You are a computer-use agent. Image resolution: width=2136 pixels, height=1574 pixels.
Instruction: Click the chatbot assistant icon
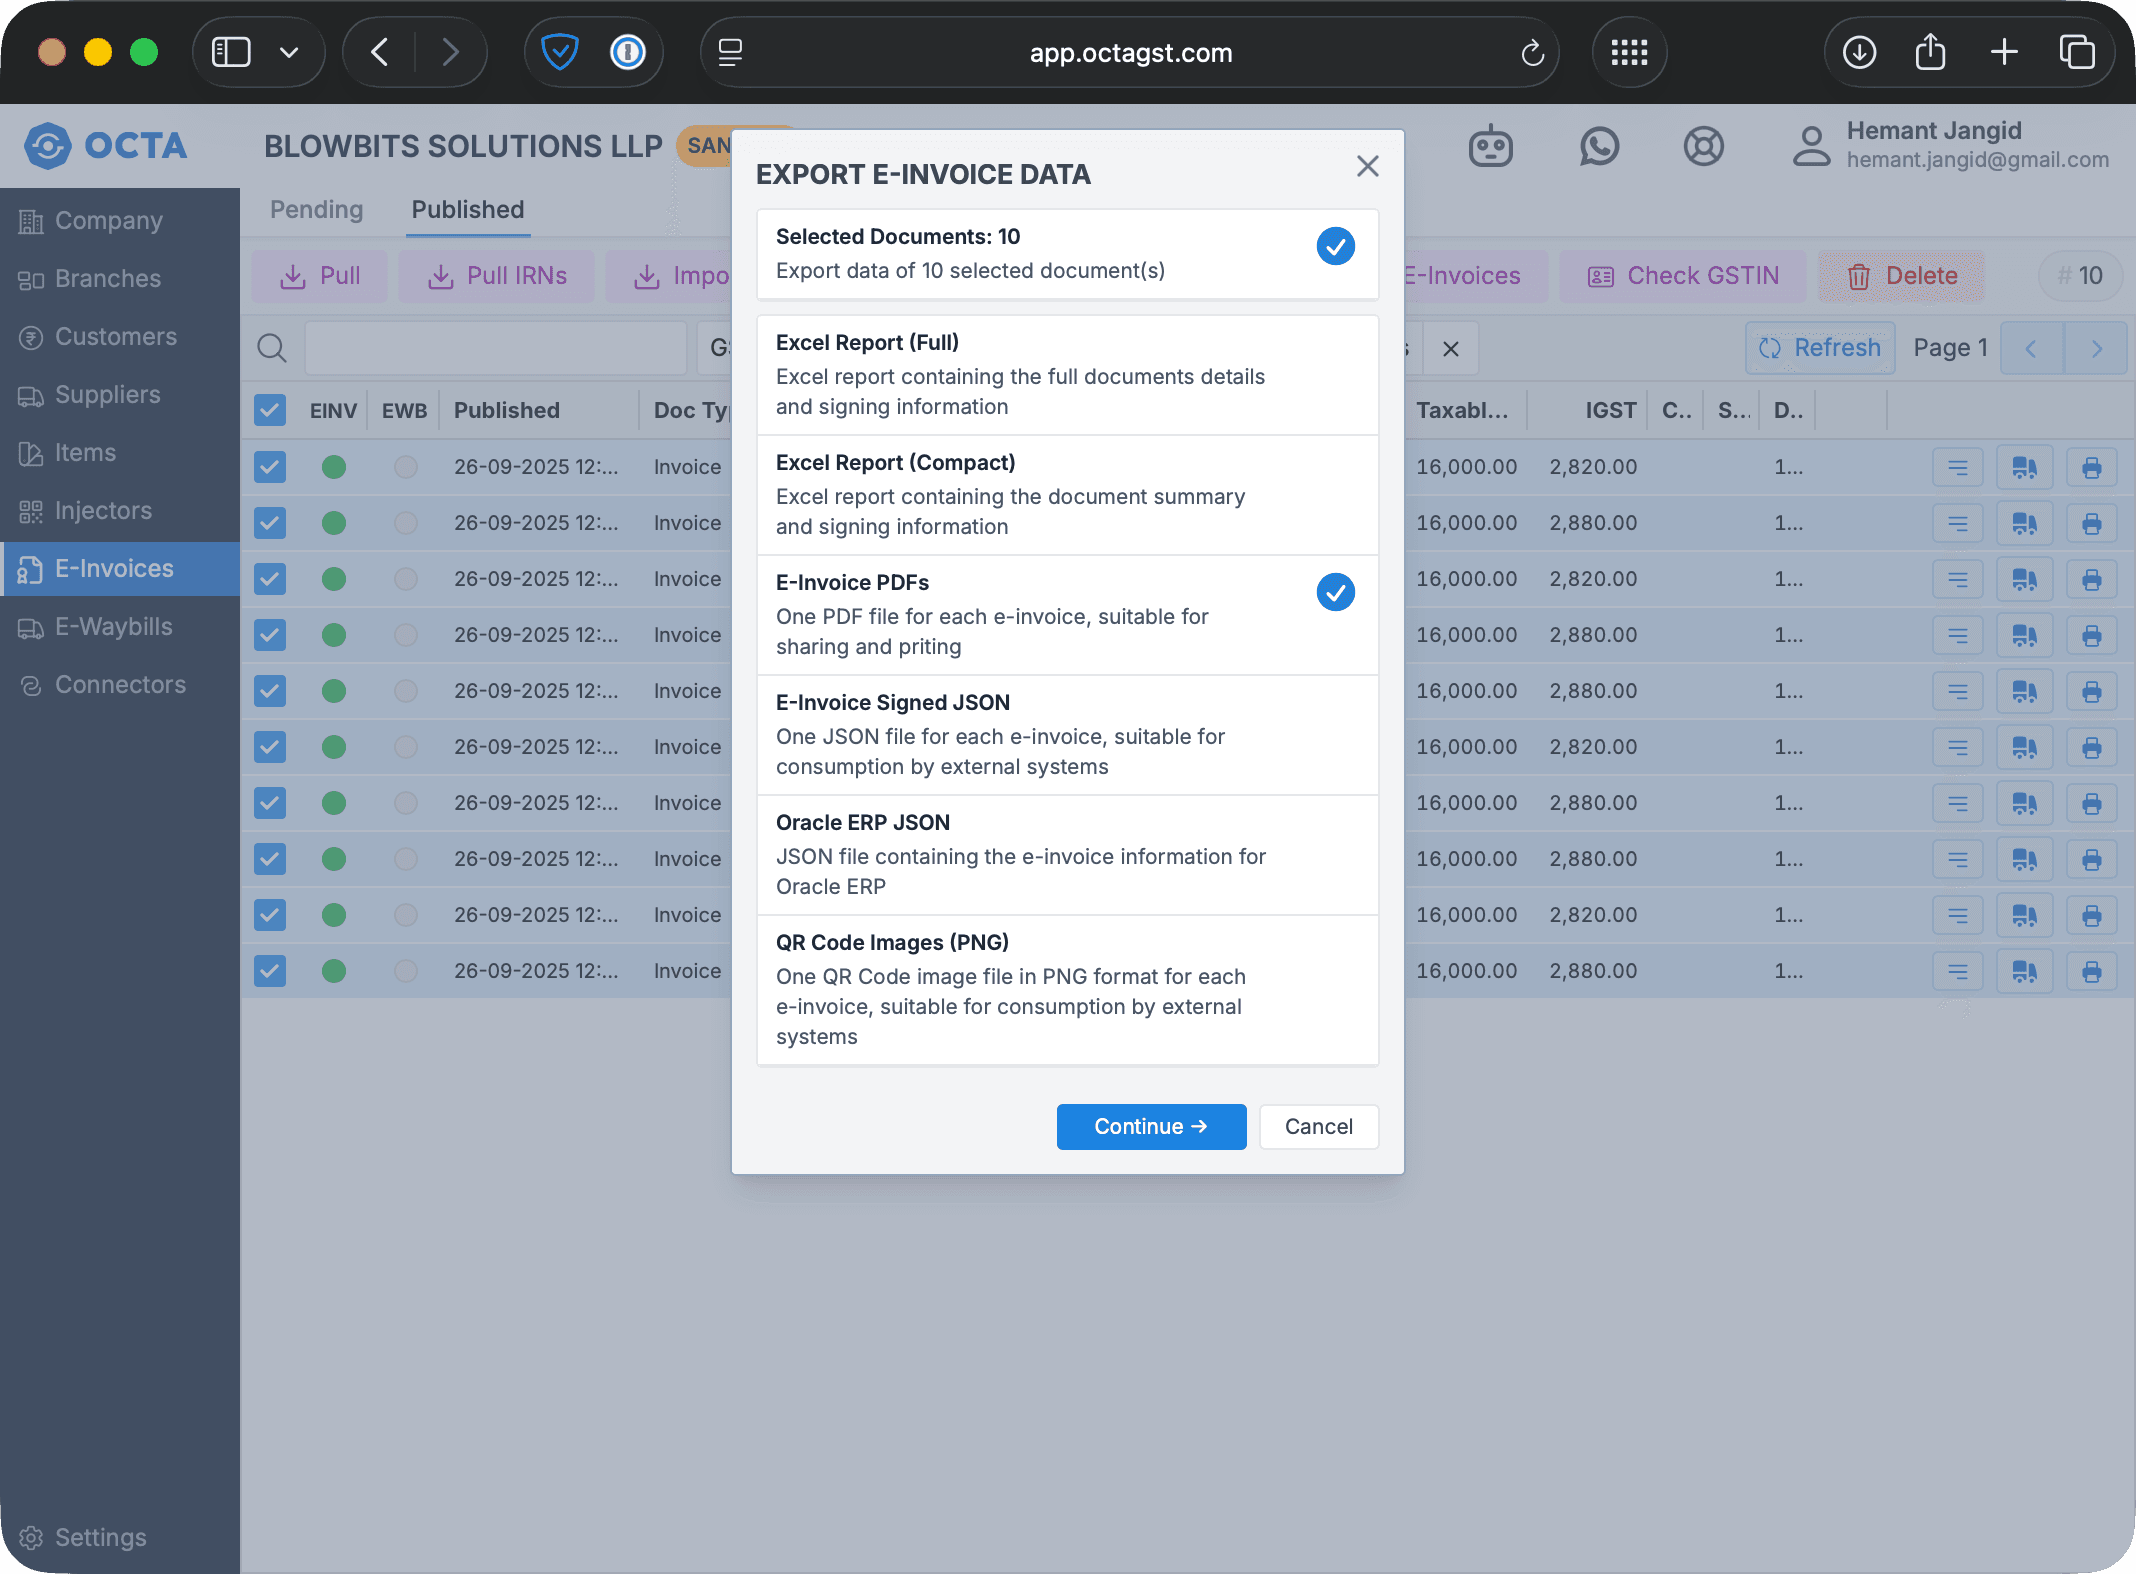pyautogui.click(x=1490, y=147)
